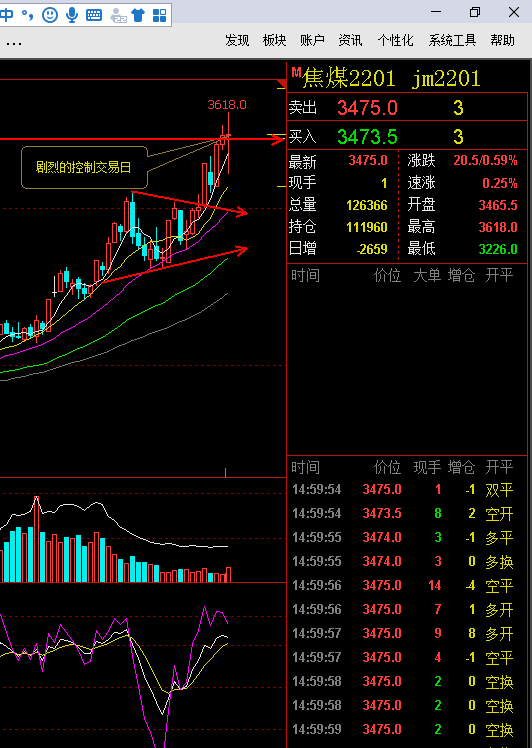
Task: Open the 板块 menu
Action: coord(274,41)
